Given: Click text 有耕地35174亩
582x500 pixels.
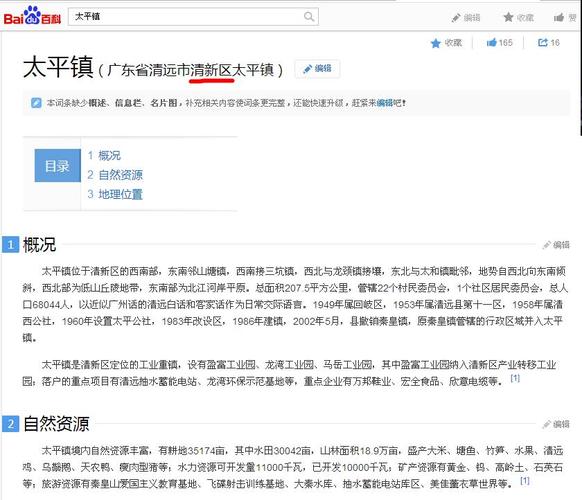Looking at the screenshot, I should click(191, 451).
